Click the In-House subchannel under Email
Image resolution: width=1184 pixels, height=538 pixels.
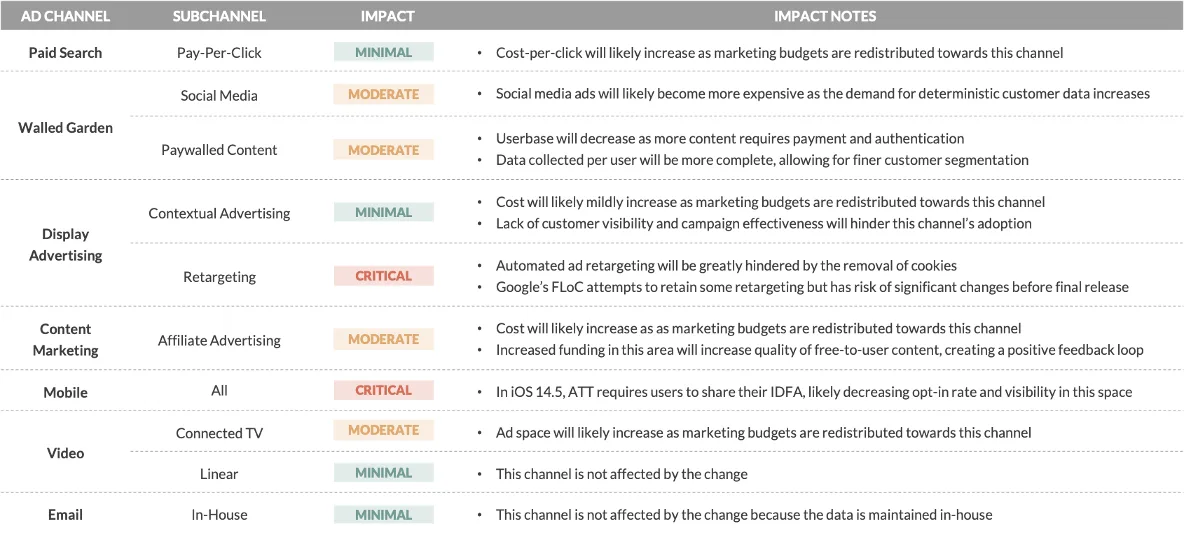(x=219, y=515)
